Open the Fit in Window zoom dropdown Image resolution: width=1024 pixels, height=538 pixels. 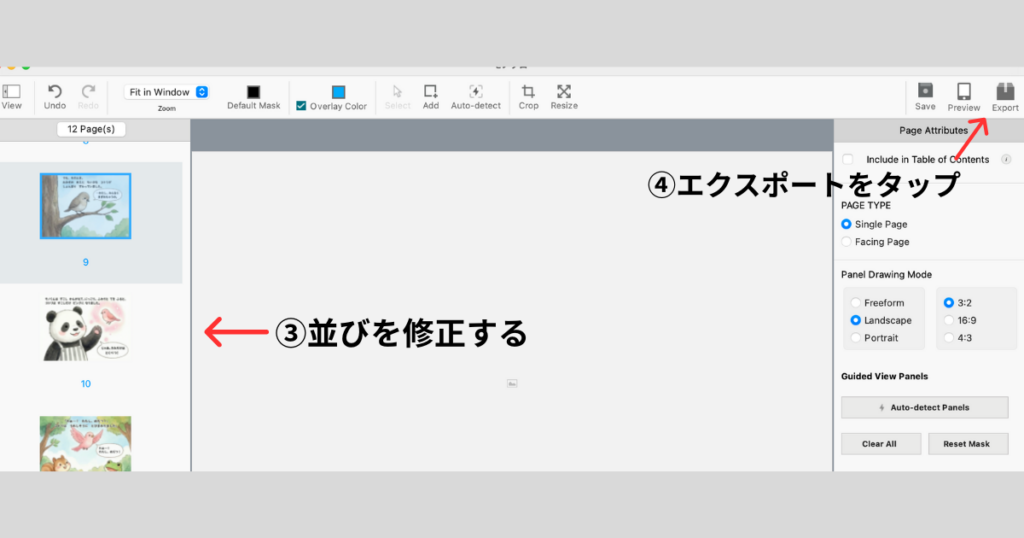166,92
